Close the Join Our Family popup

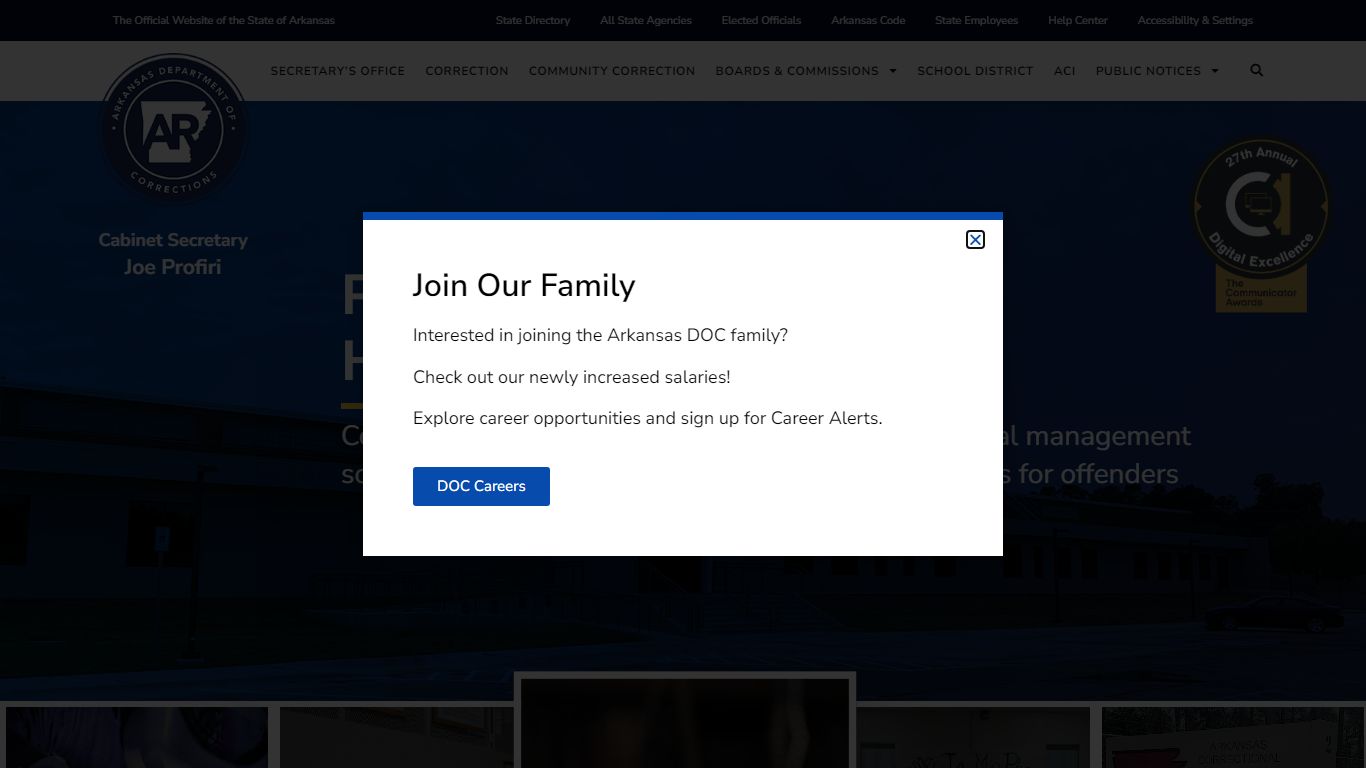tap(975, 239)
